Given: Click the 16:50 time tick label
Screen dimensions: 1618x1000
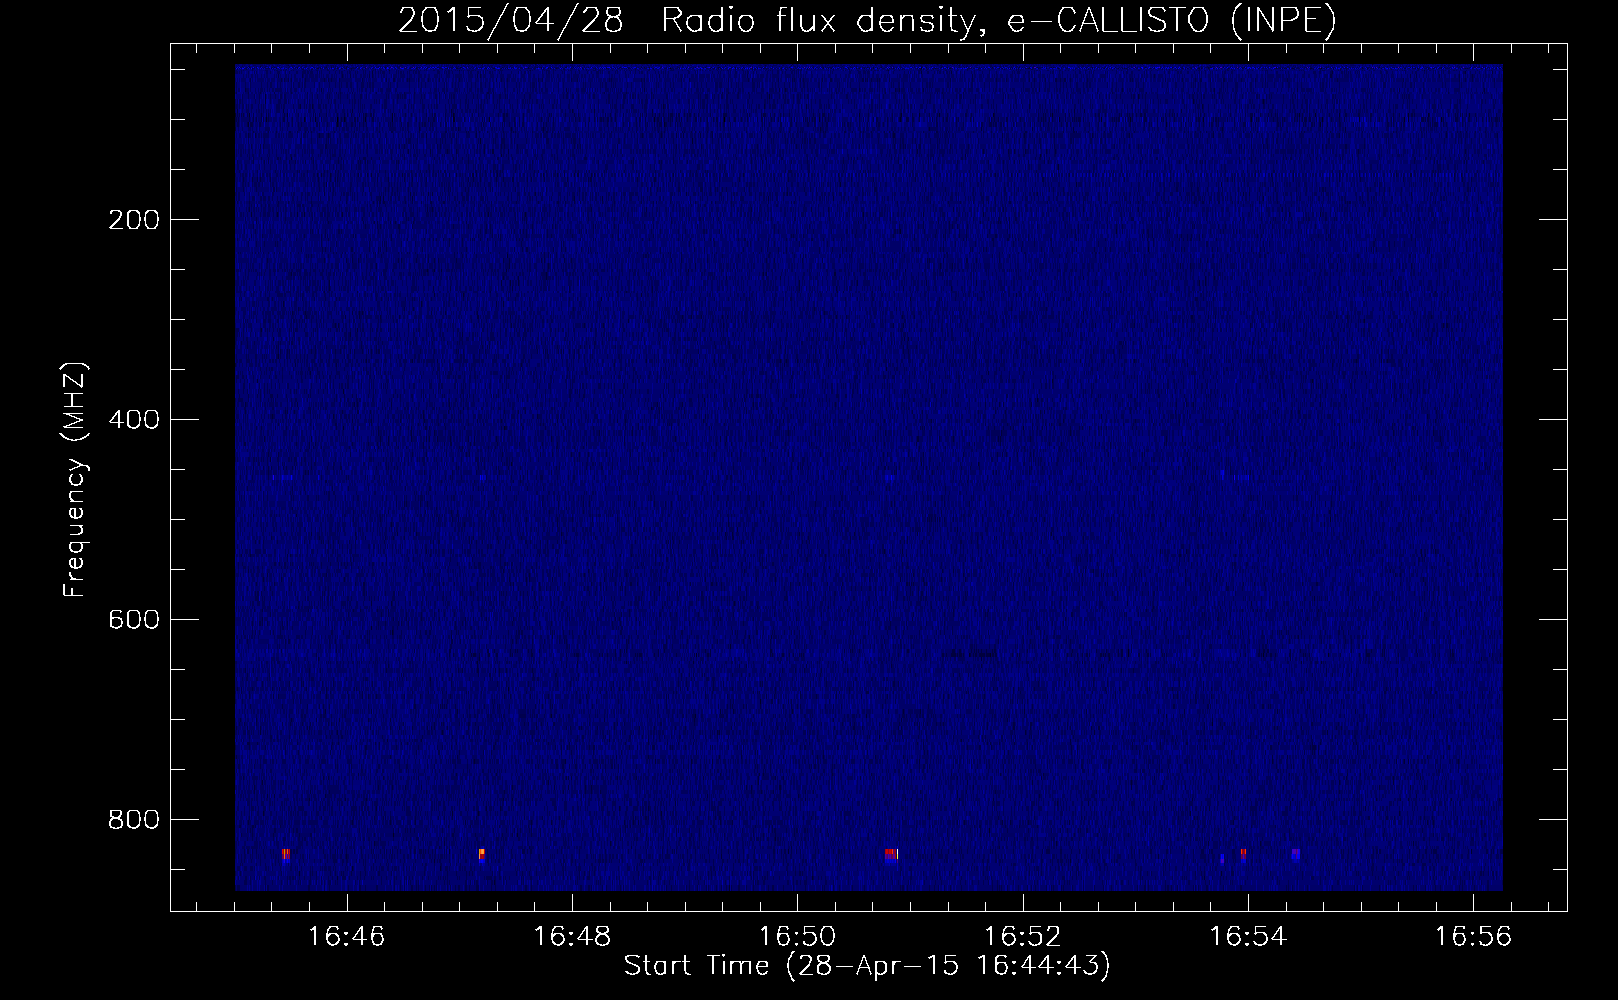Looking at the screenshot, I should (x=797, y=937).
